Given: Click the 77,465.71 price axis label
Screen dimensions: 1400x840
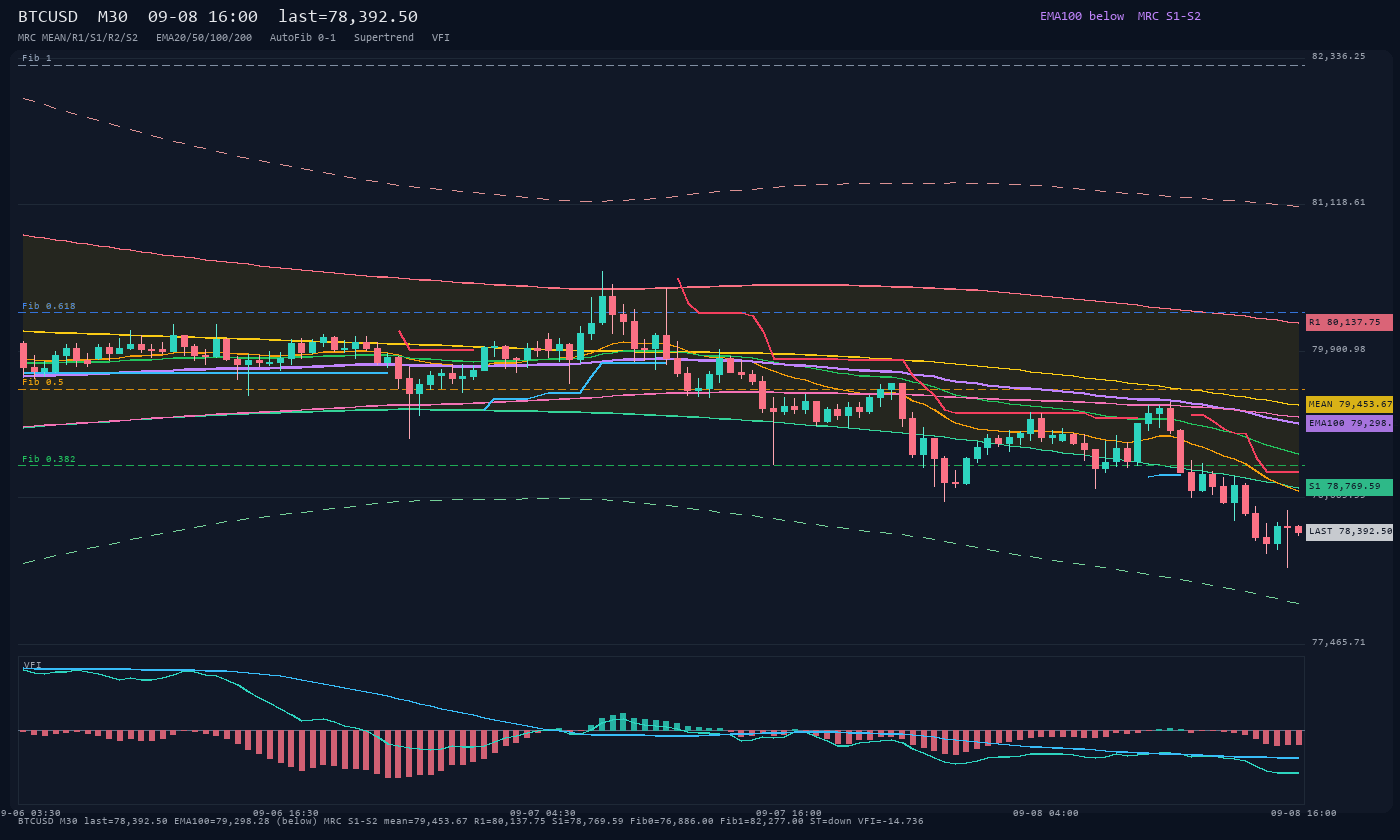Looking at the screenshot, I should click(x=1338, y=642).
